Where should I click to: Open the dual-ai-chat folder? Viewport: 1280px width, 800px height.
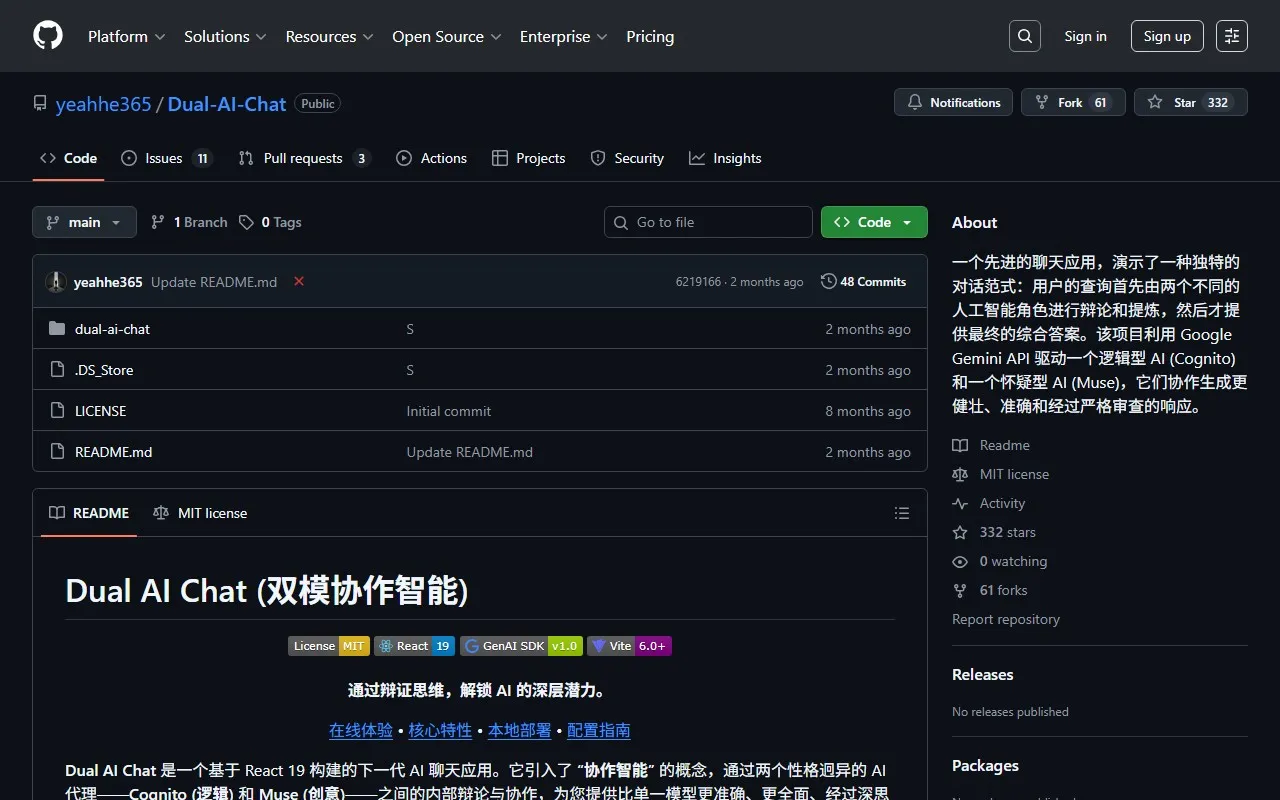[x=112, y=329]
